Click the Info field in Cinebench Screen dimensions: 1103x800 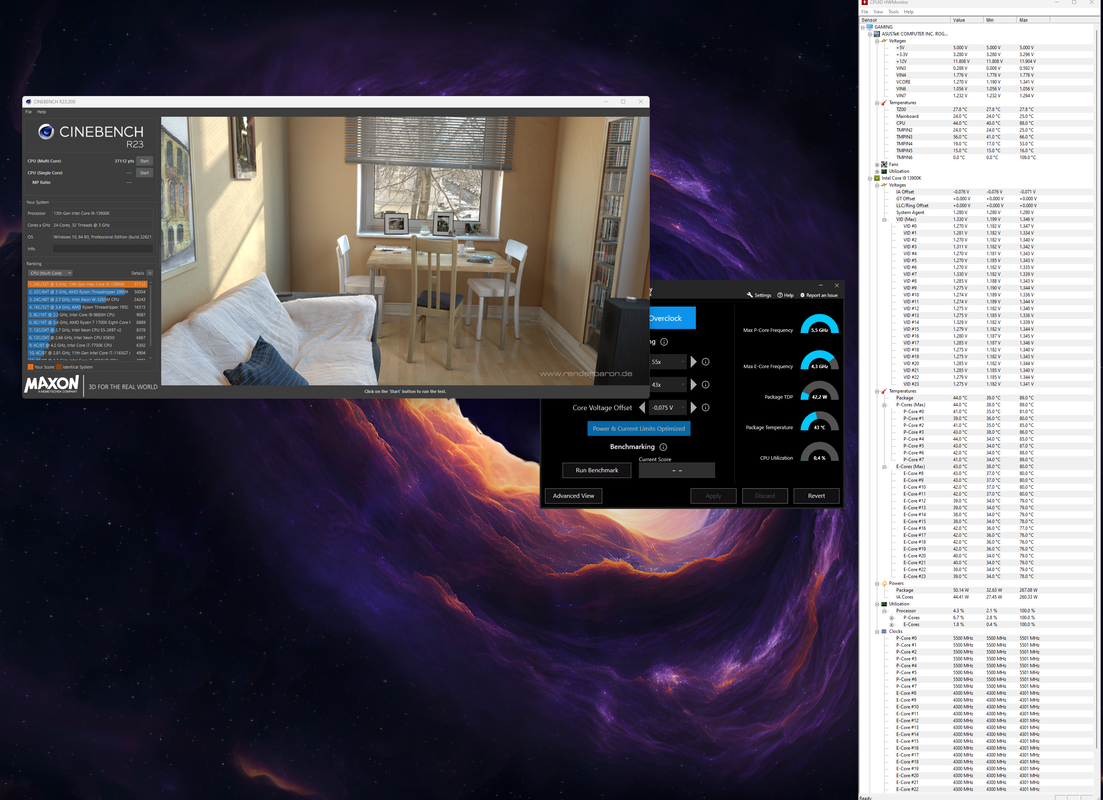103,248
